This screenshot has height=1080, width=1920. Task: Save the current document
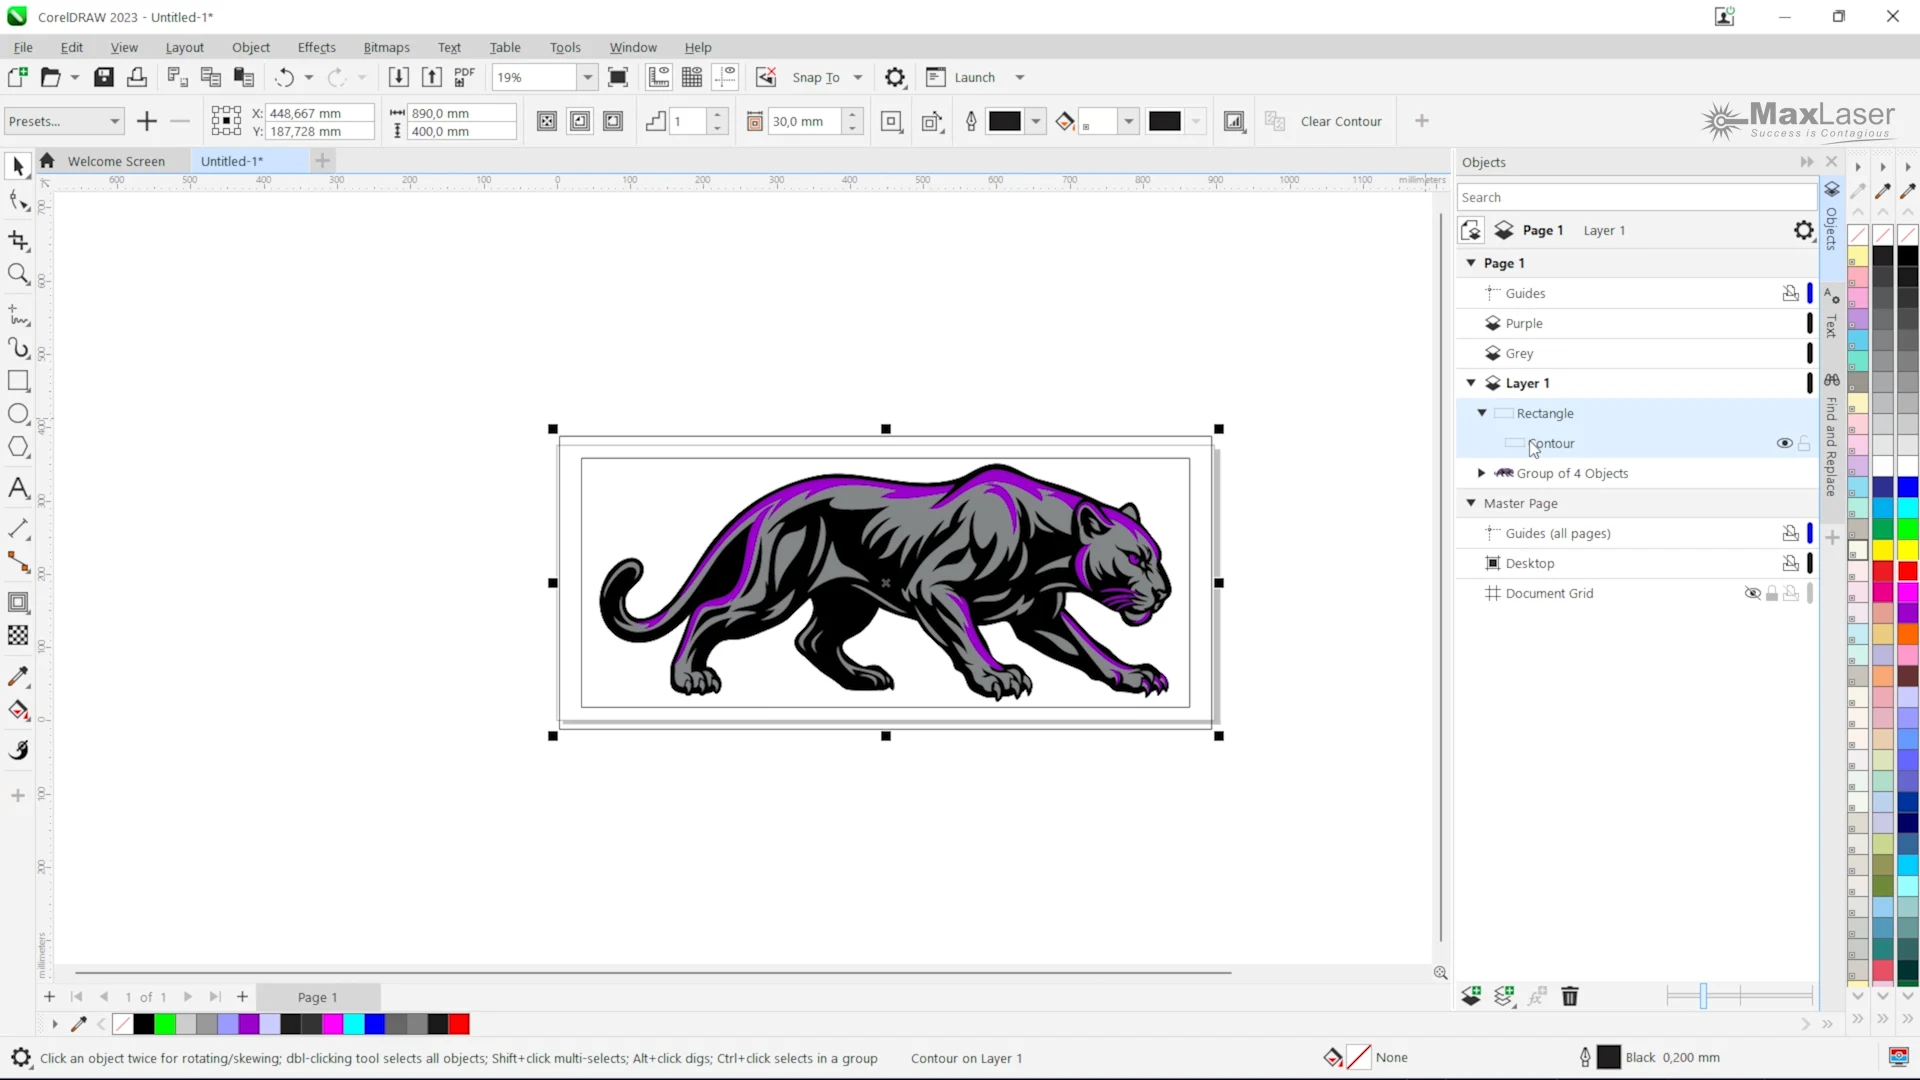coord(104,77)
